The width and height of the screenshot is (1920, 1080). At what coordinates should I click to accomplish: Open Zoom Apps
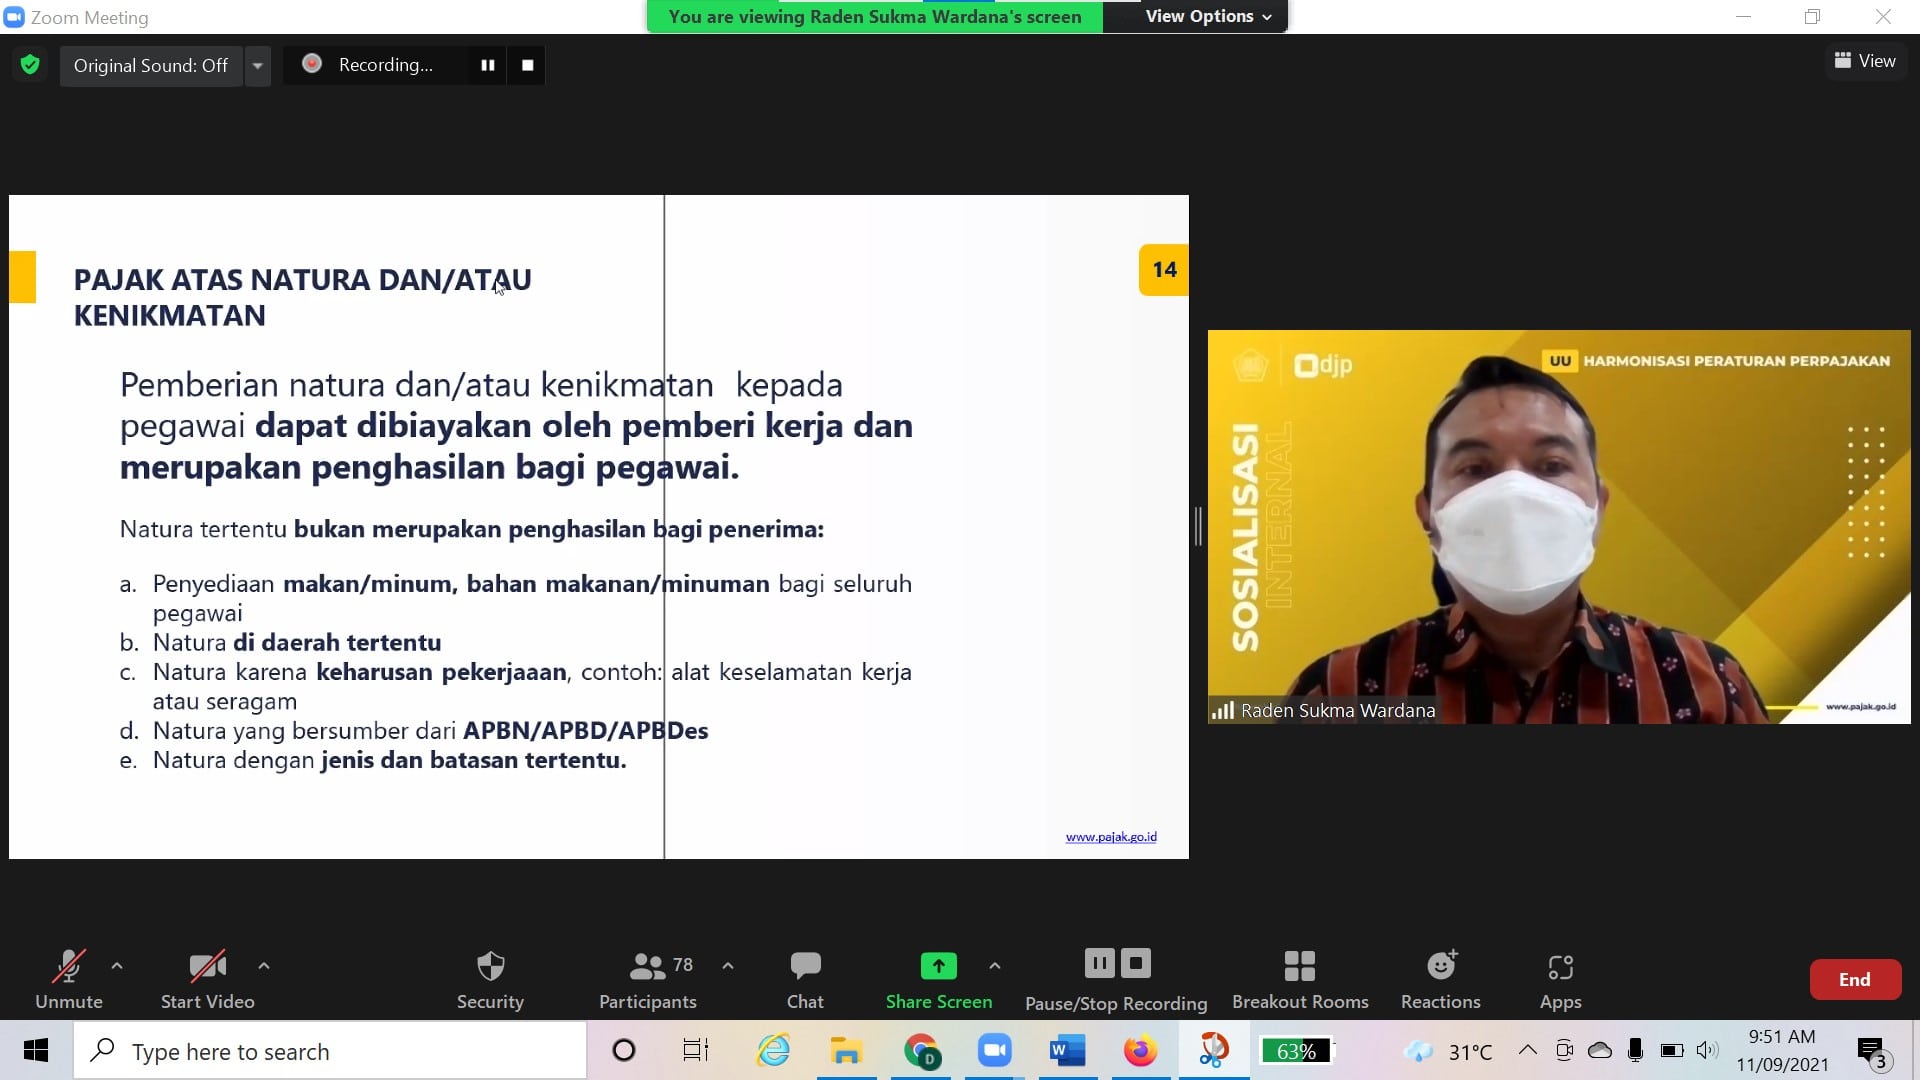[x=1560, y=979]
